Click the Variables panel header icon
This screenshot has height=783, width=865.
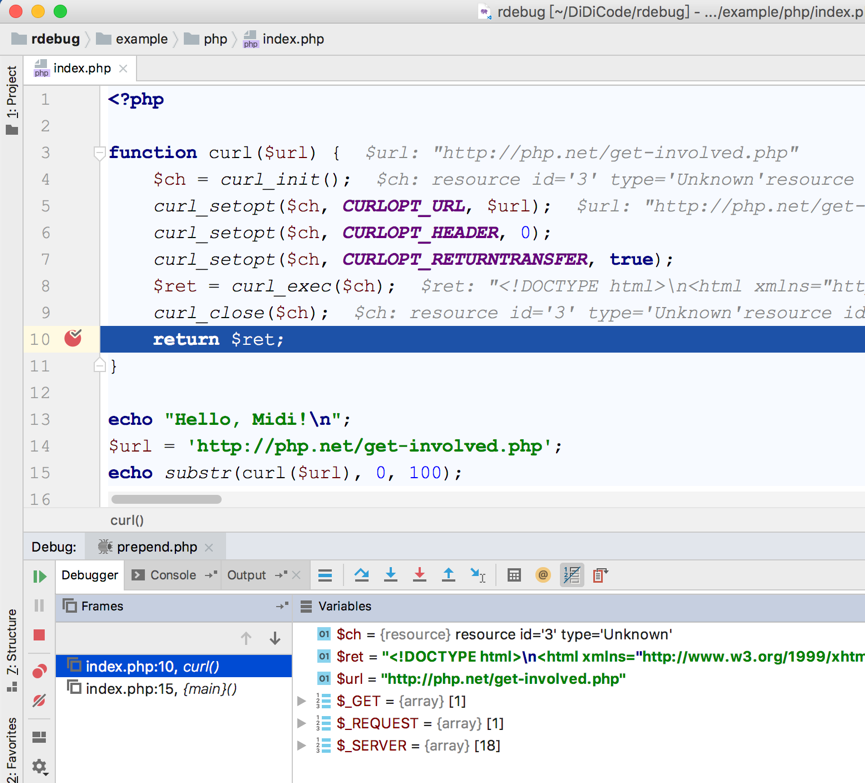[306, 606]
